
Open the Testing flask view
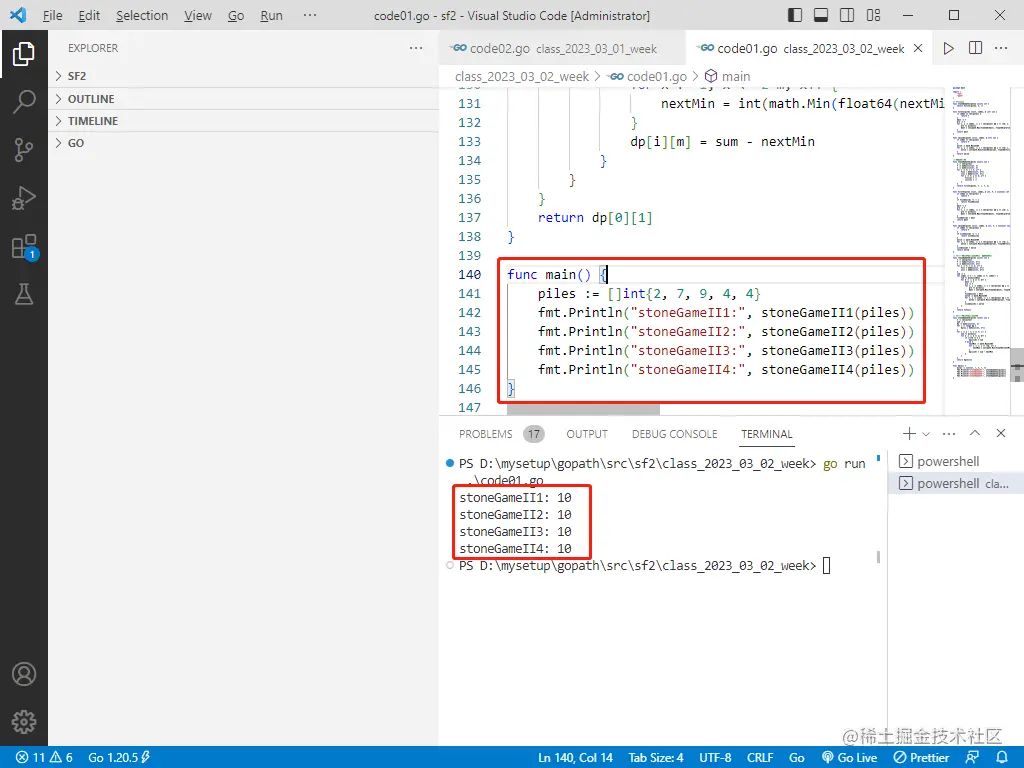click(x=24, y=295)
